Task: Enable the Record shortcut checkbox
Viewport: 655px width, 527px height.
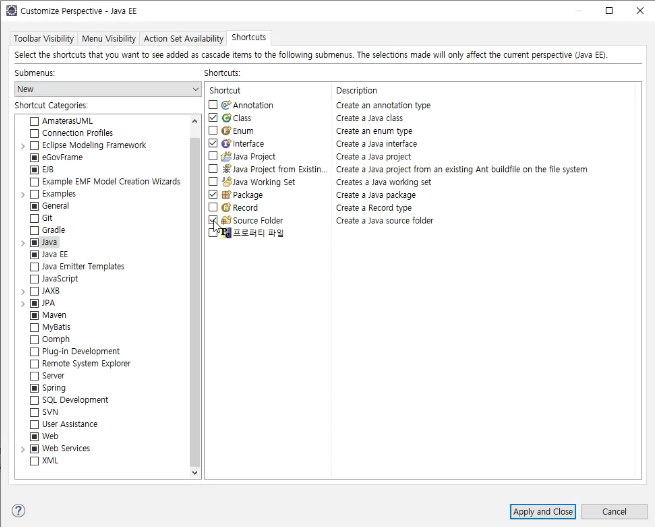Action: 213,207
